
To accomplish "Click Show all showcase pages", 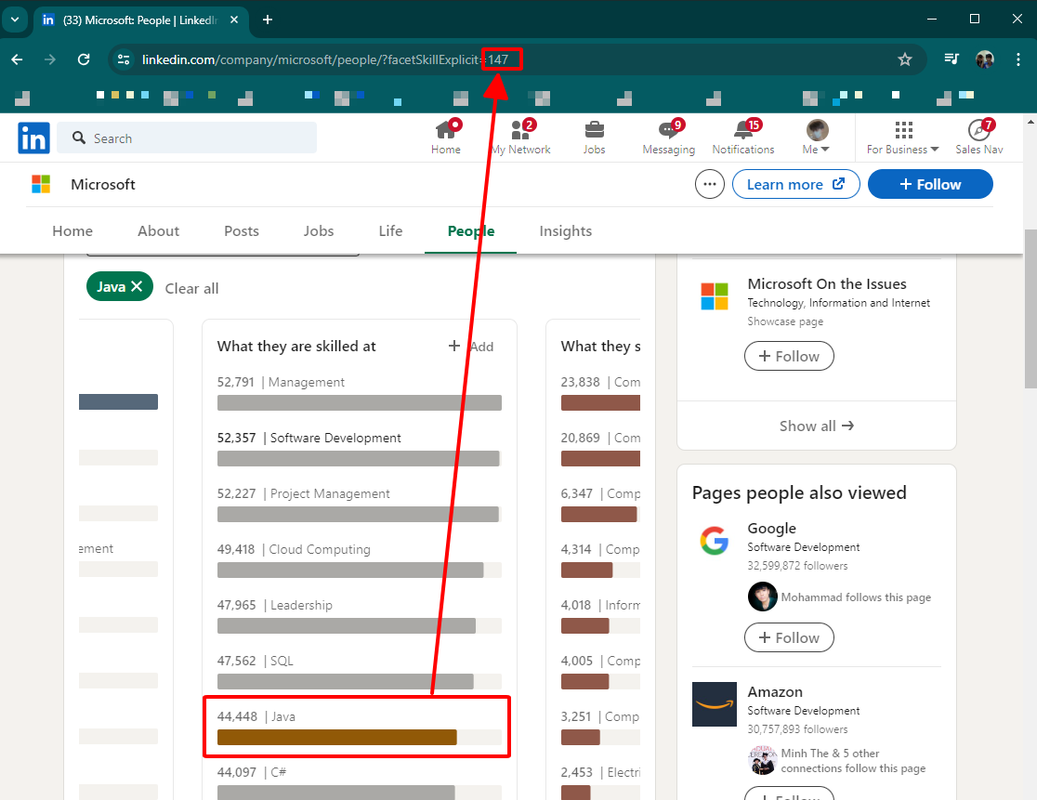I will tap(817, 426).
